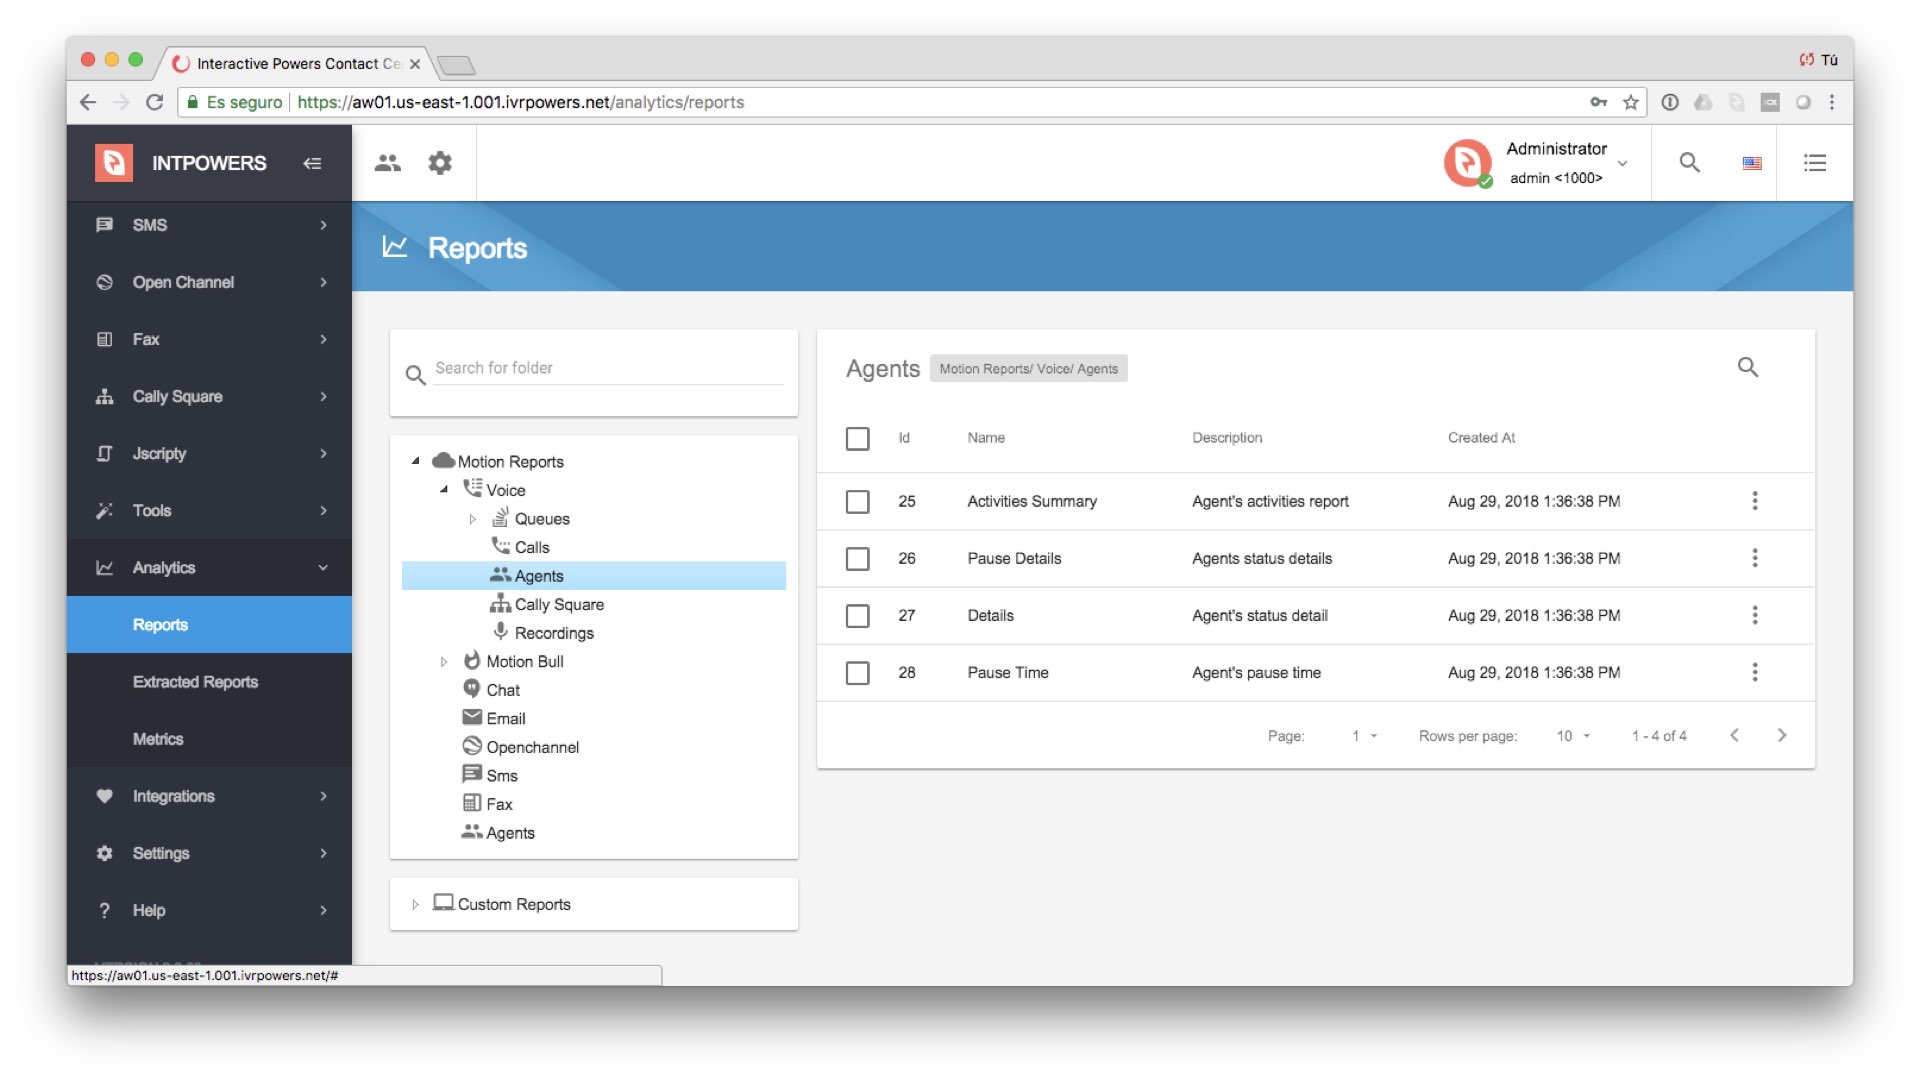Open the users icon in top toolbar
This screenshot has height=1080, width=1920.
coord(388,163)
